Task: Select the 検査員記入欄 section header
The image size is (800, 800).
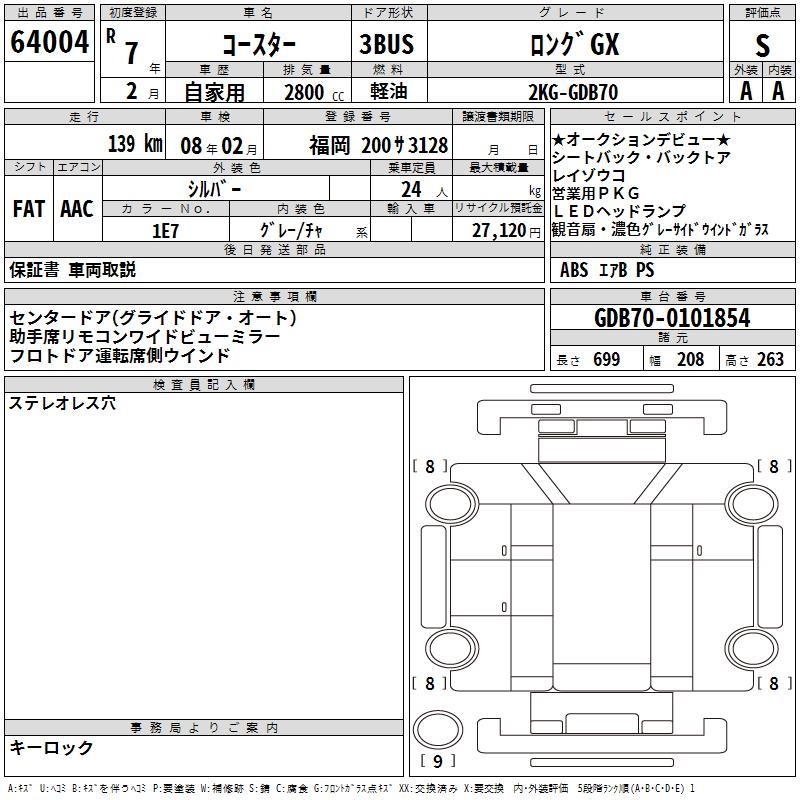Action: tap(204, 384)
